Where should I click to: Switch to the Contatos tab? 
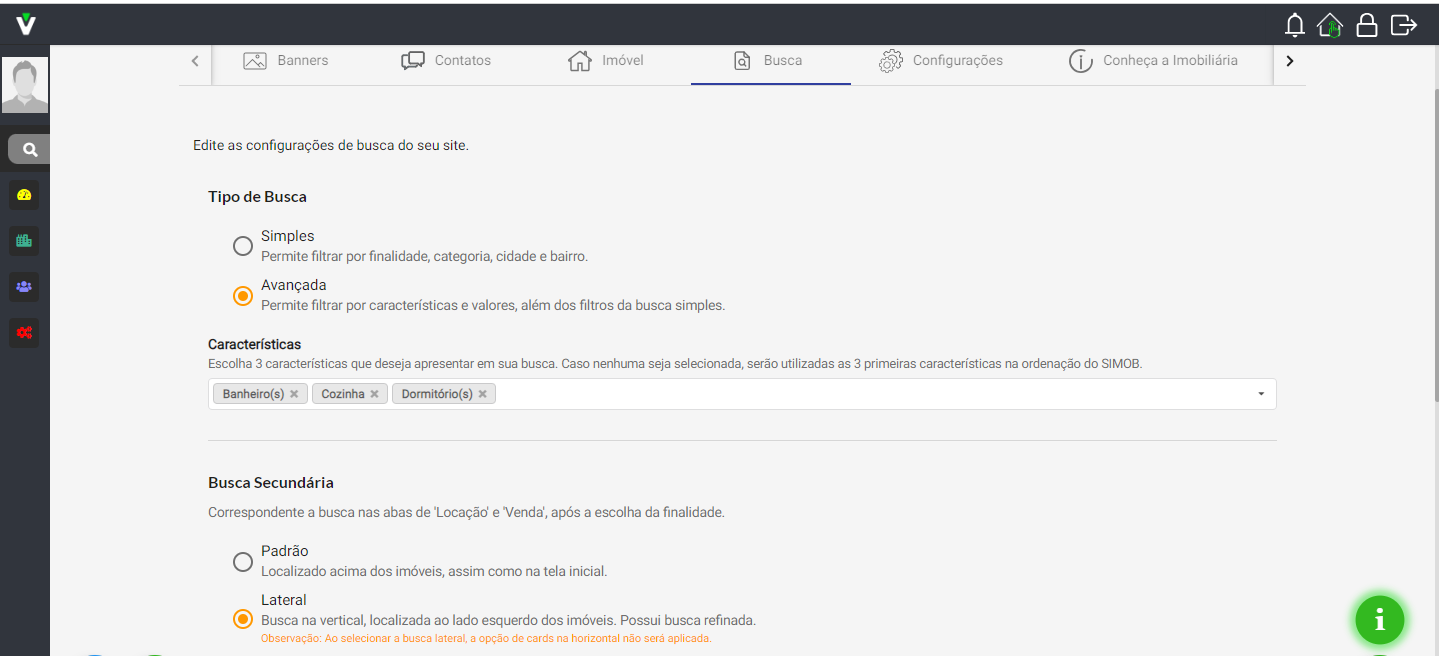point(446,61)
